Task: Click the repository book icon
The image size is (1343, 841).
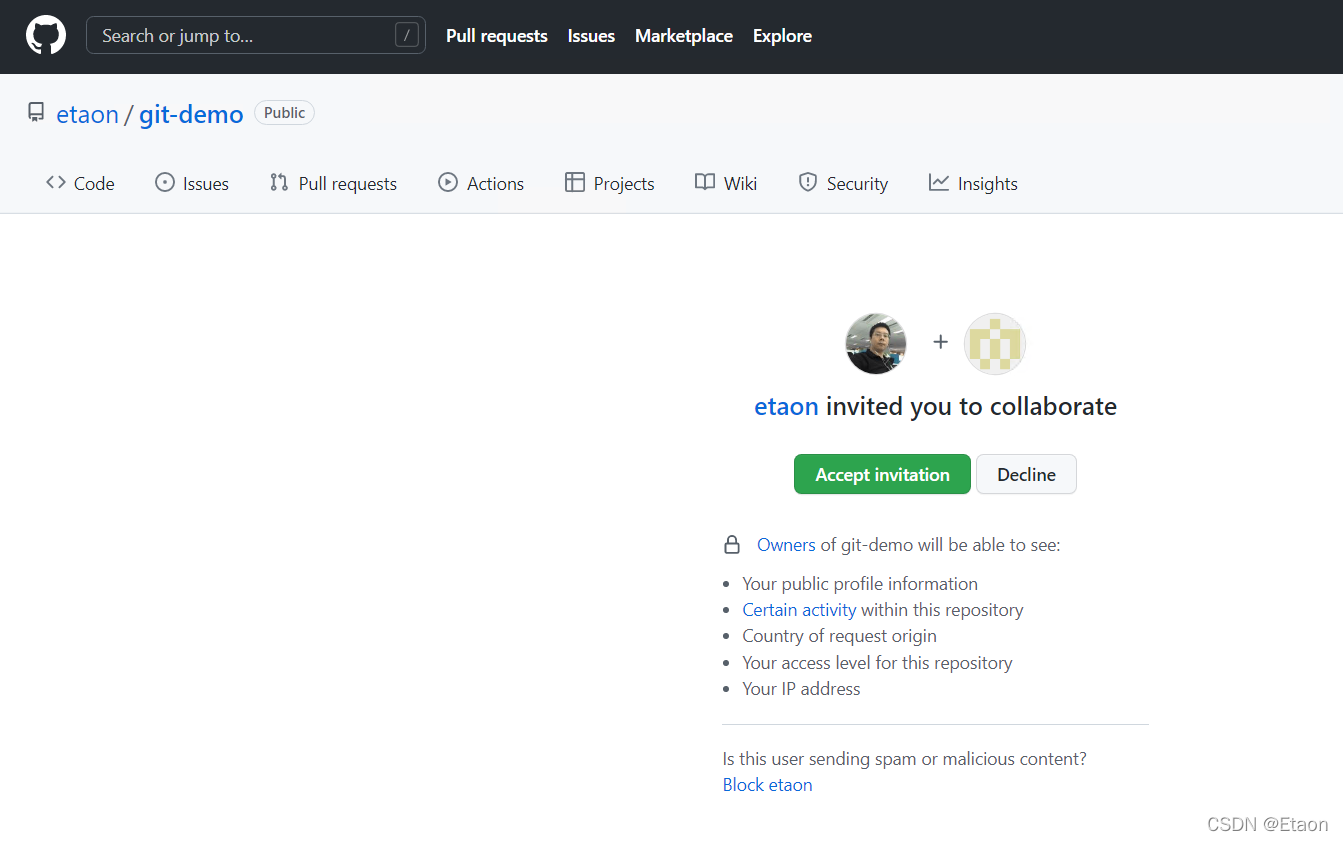Action: pyautogui.click(x=36, y=112)
